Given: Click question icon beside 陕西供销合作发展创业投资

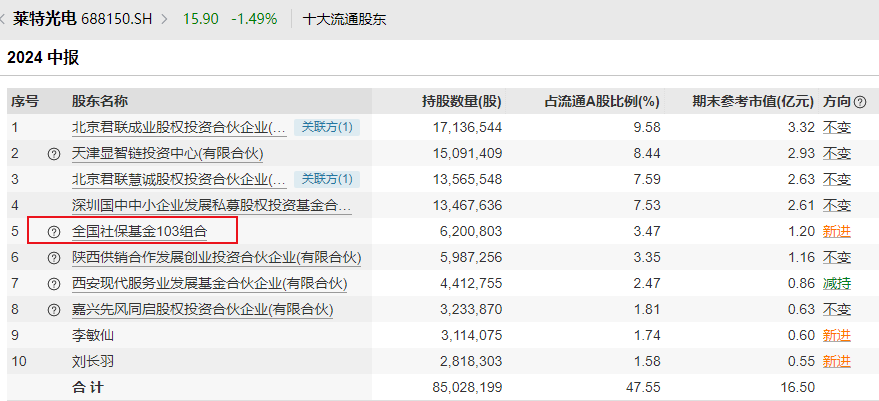Looking at the screenshot, I should pyautogui.click(x=54, y=258).
